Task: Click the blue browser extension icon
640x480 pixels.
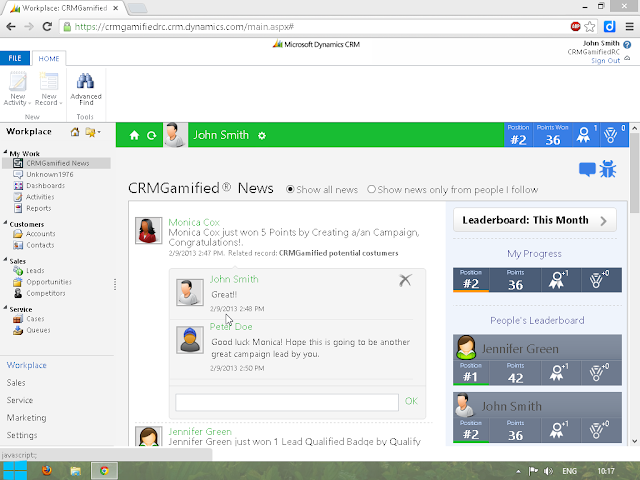Action: click(x=609, y=27)
